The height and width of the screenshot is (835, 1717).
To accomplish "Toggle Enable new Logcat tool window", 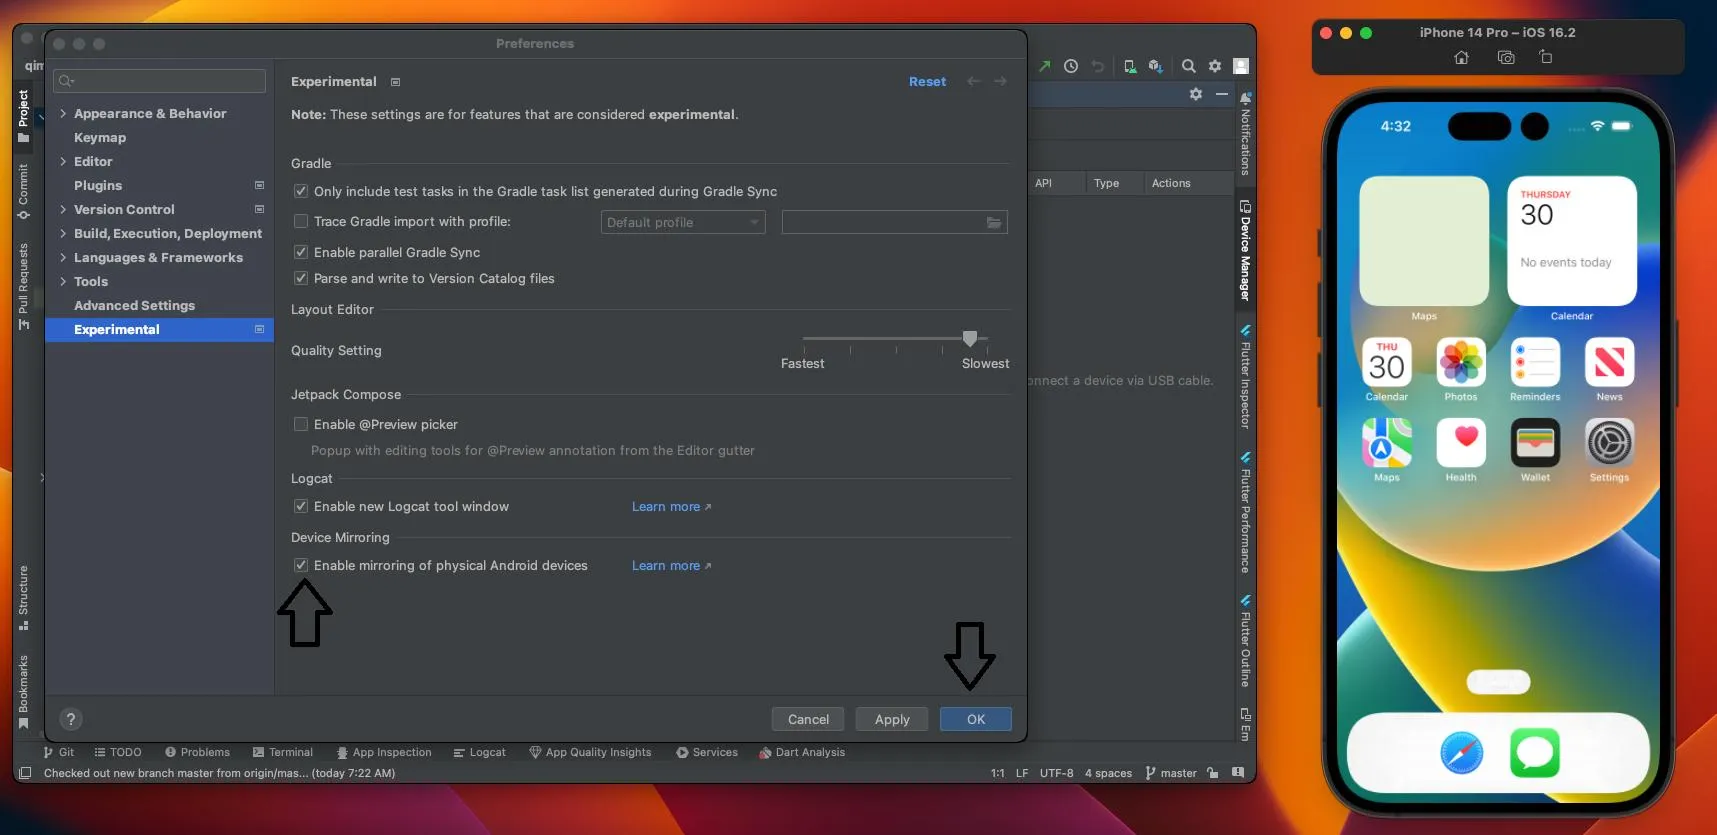I will pyautogui.click(x=301, y=506).
